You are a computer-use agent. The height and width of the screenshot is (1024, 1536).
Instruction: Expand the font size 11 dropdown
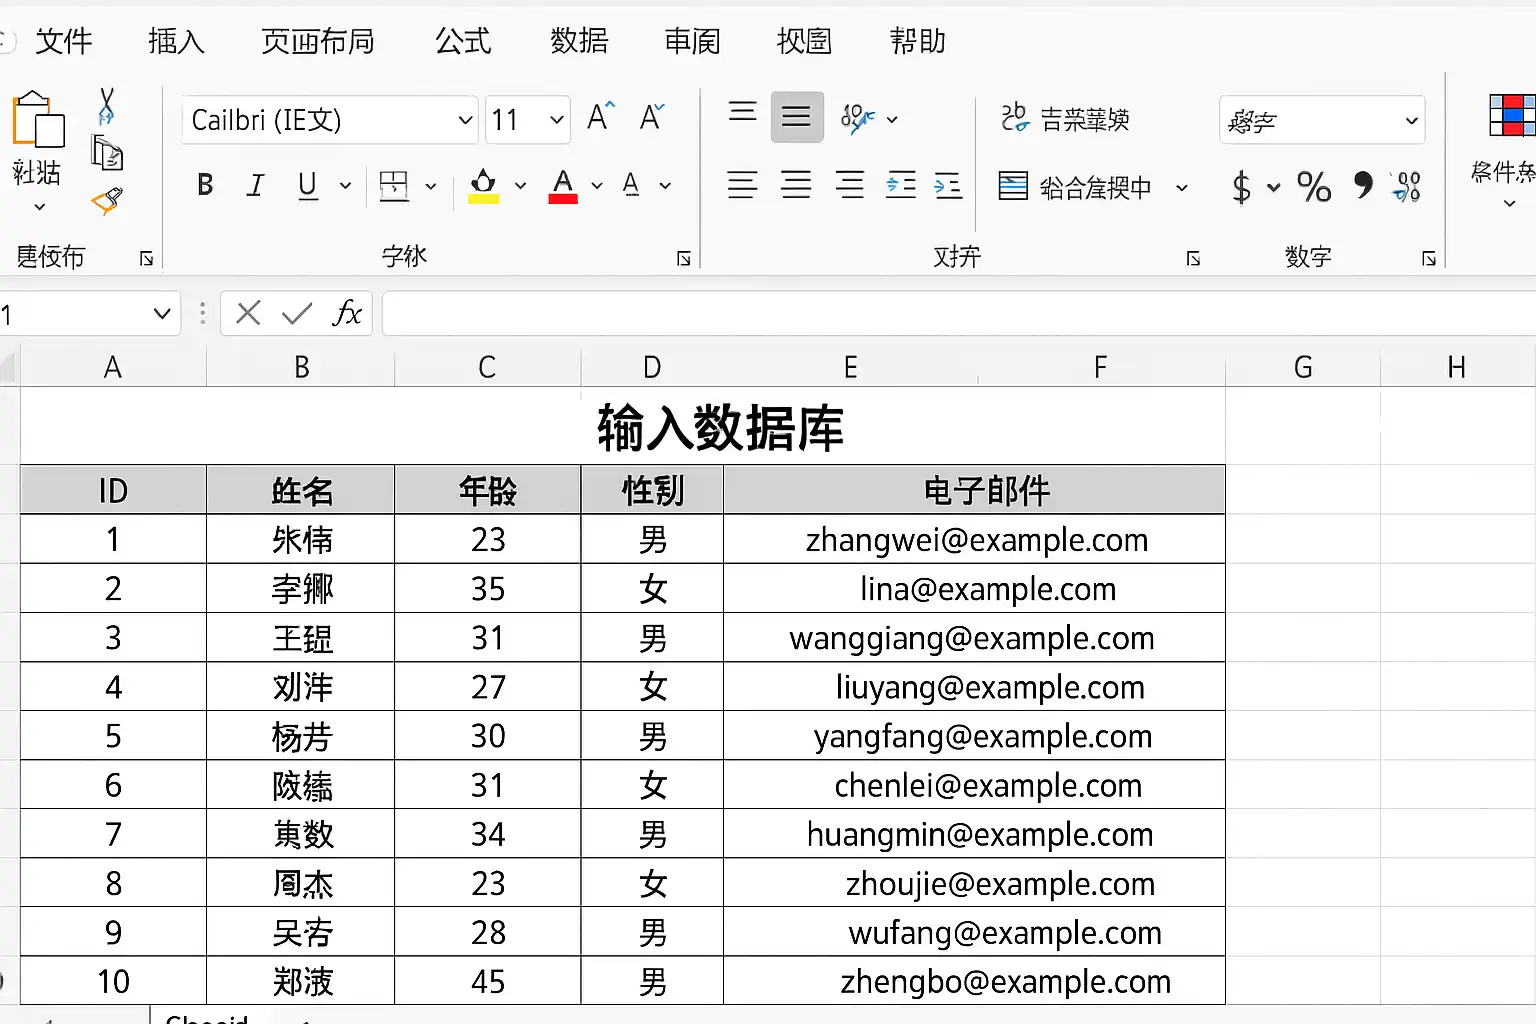(528, 120)
